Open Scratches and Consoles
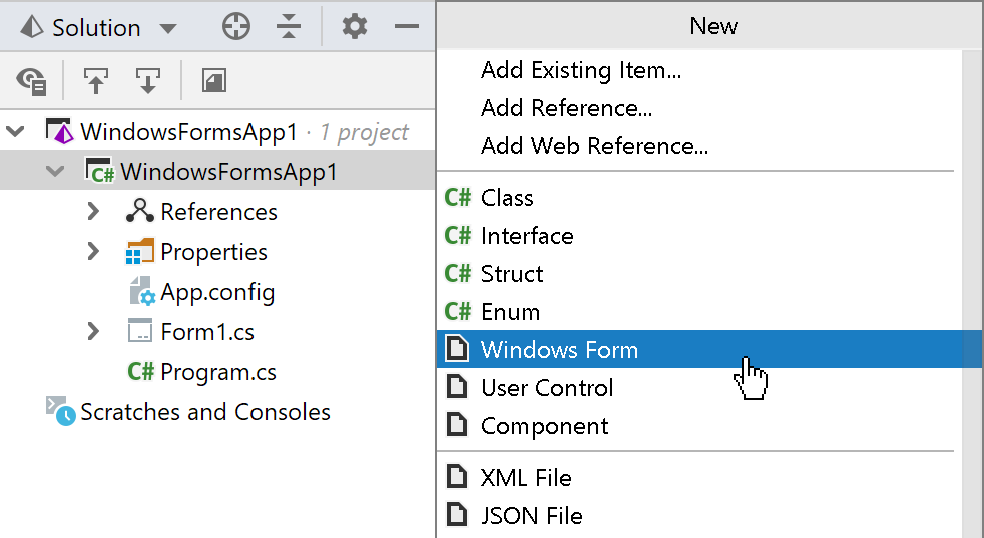 coord(188,412)
